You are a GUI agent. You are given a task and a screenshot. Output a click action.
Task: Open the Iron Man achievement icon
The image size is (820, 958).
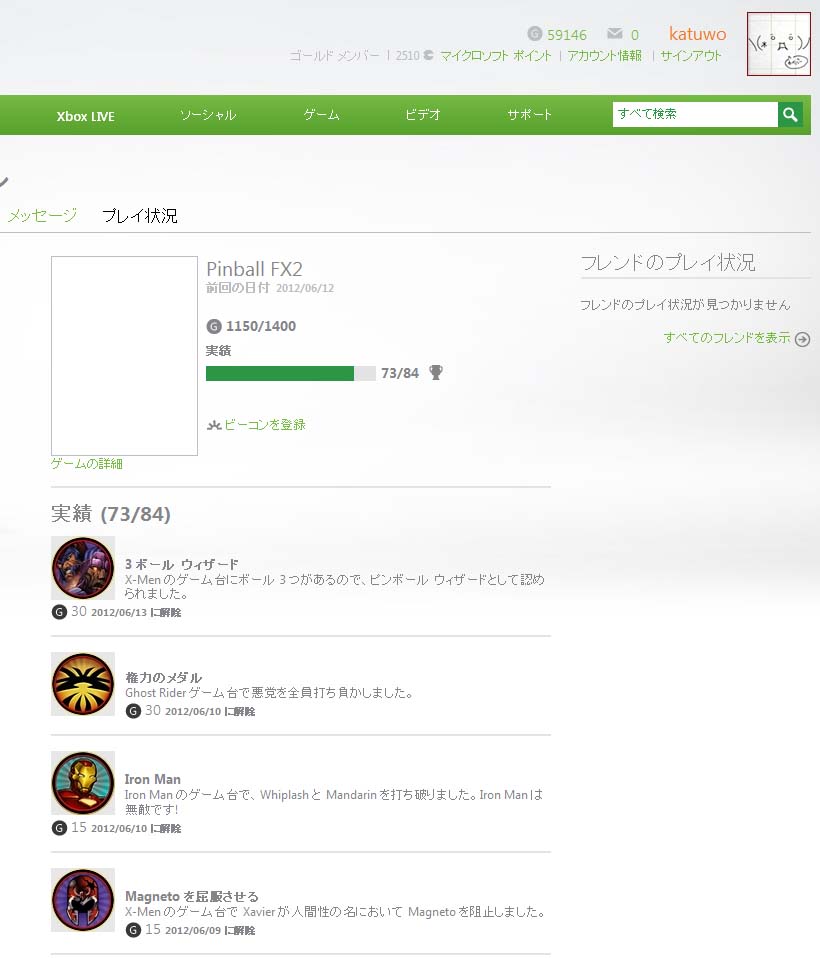click(83, 783)
